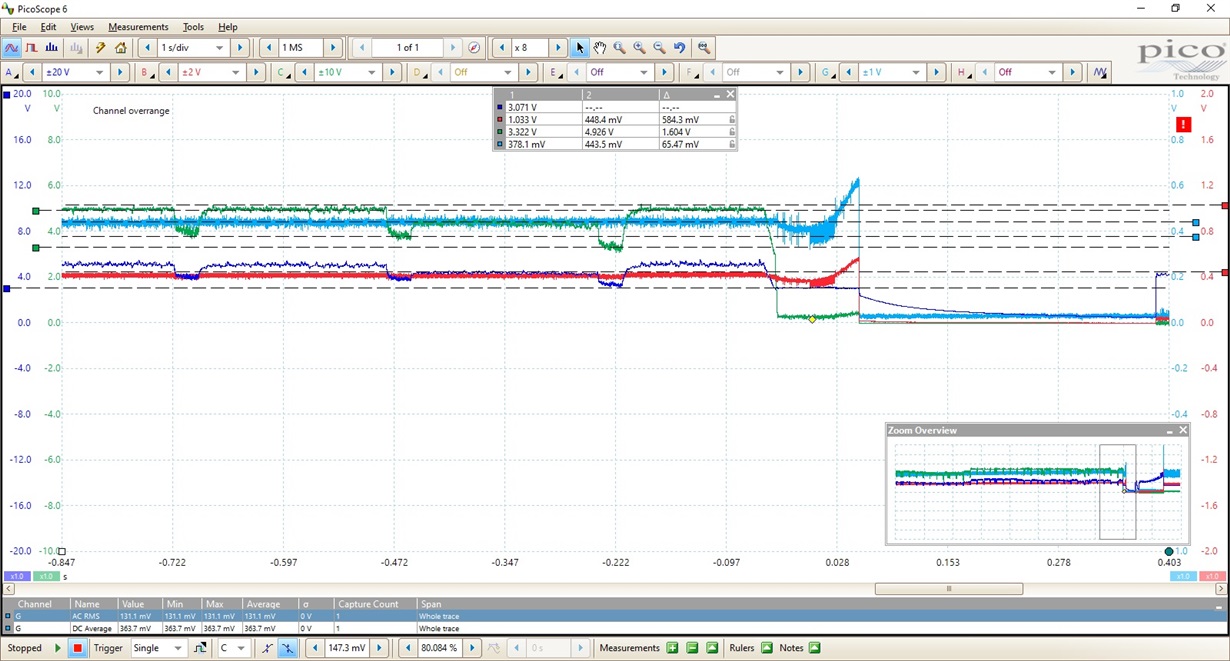
Task: Open channel B ±2 V range dropdown
Action: pos(236,72)
